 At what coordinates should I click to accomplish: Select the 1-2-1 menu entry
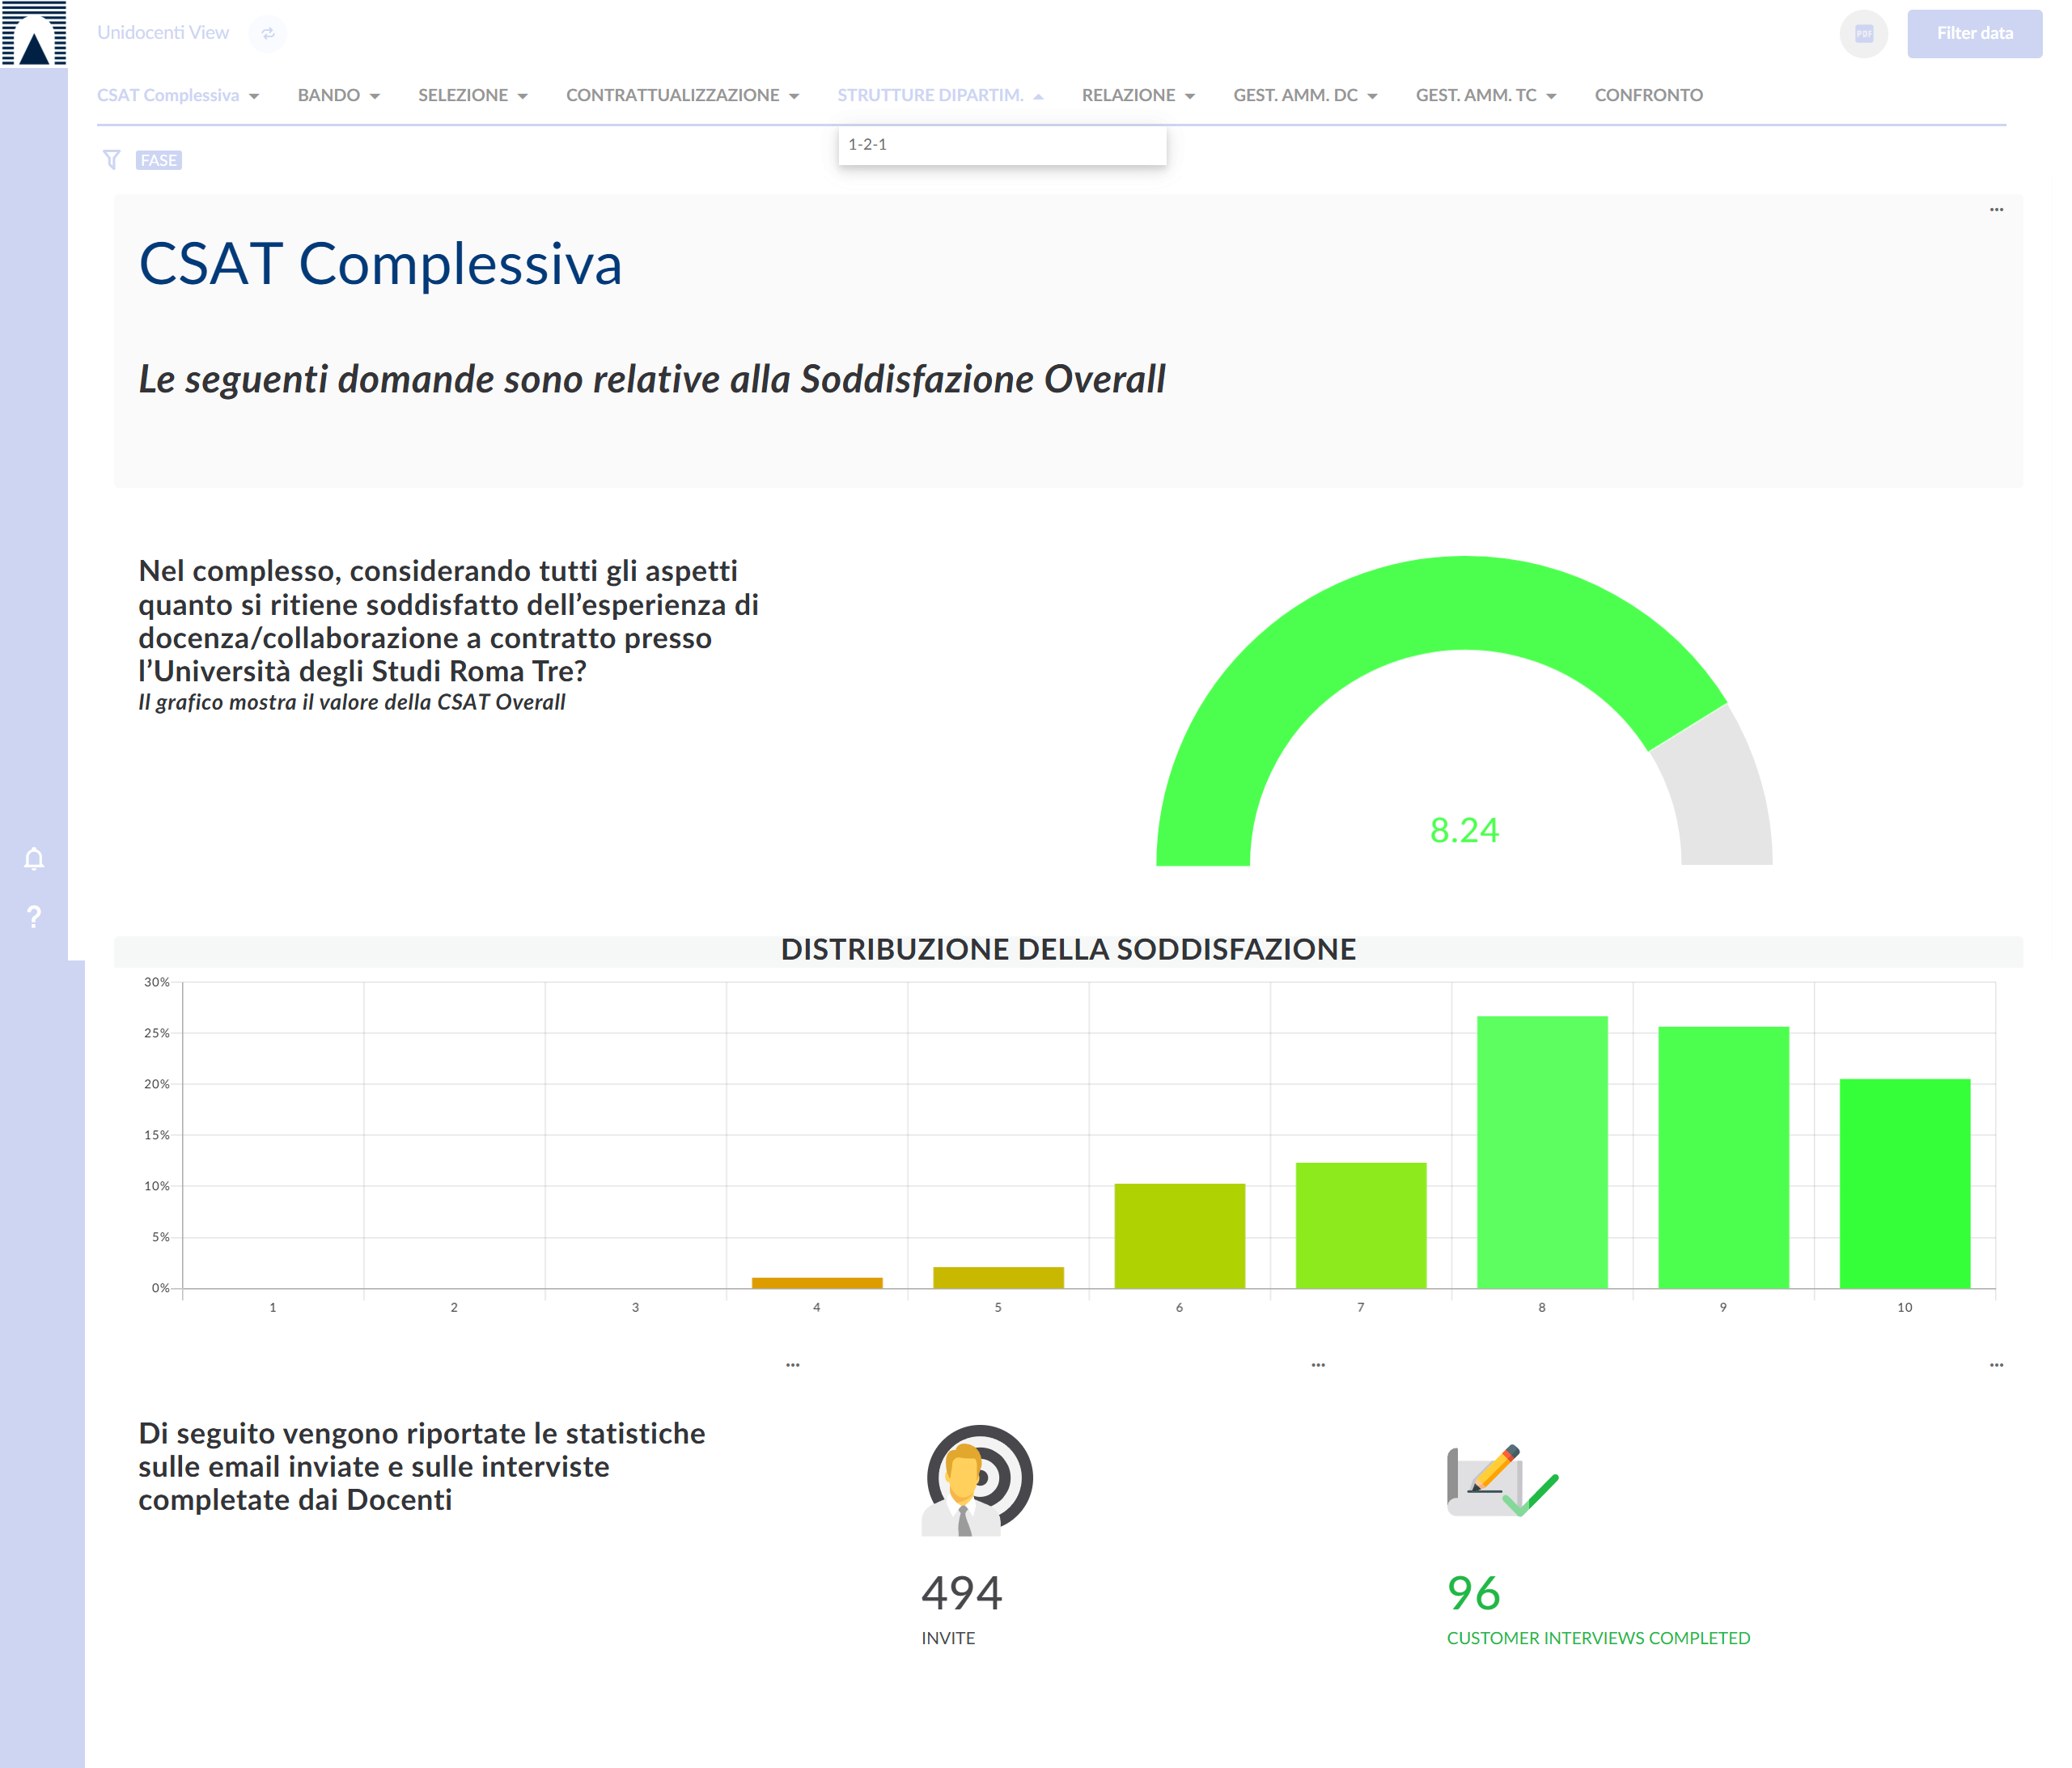pos(868,144)
